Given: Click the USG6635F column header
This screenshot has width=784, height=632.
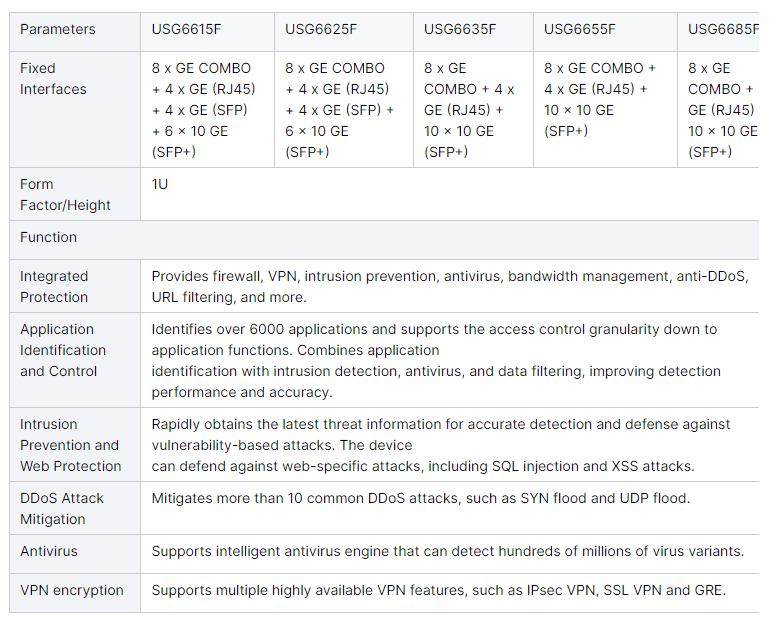Looking at the screenshot, I should [x=473, y=32].
